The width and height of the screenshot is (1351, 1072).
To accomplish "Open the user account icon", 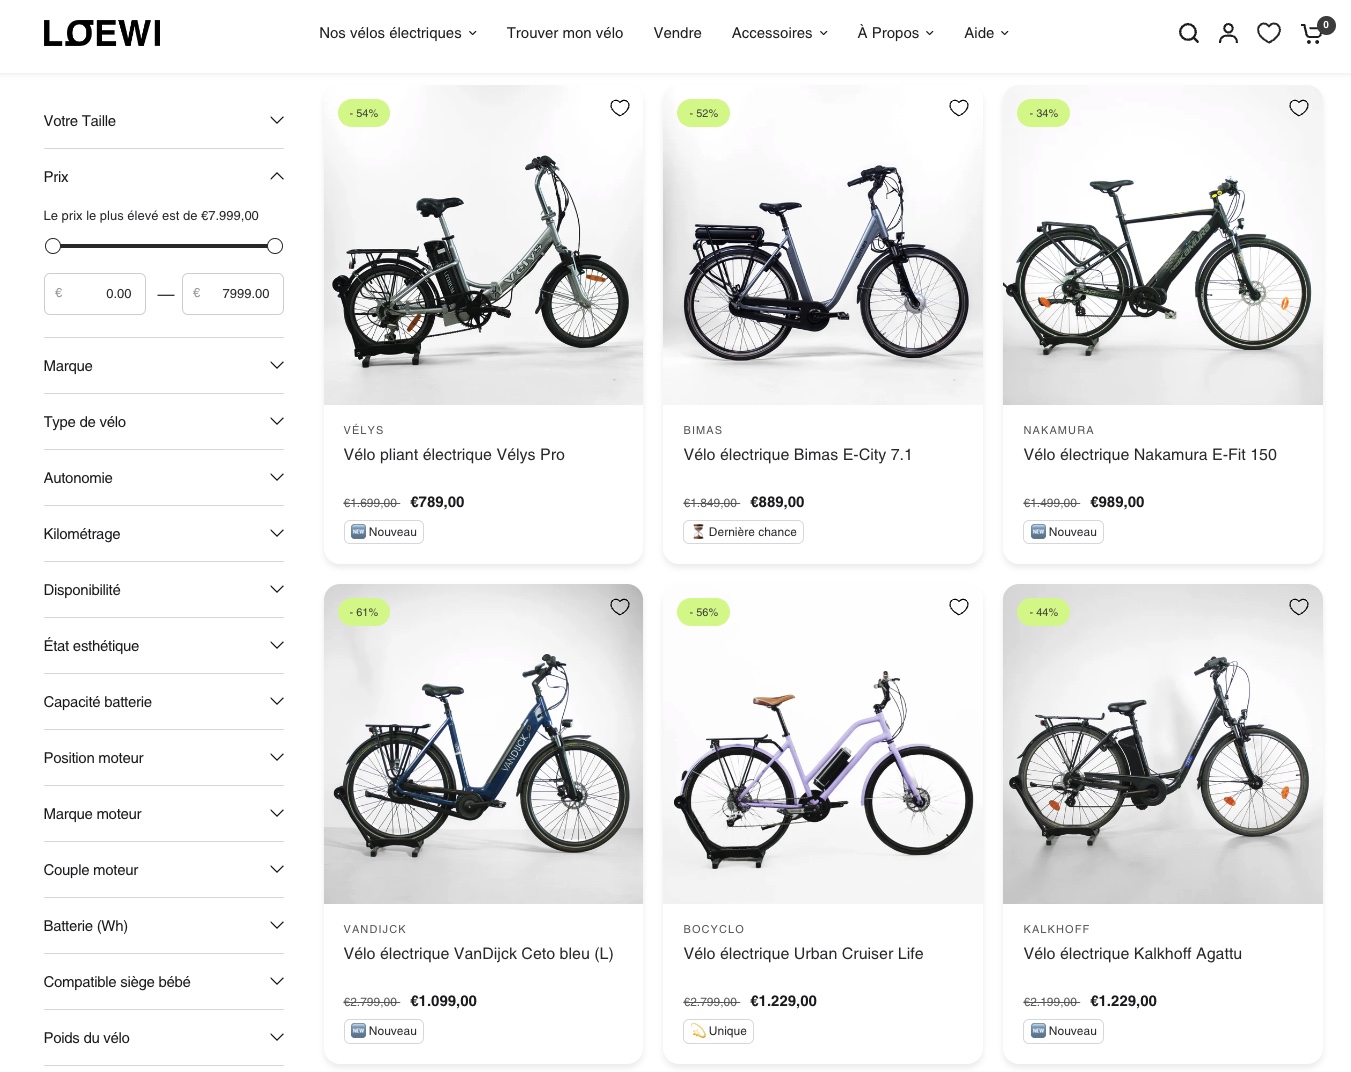I will [1228, 33].
